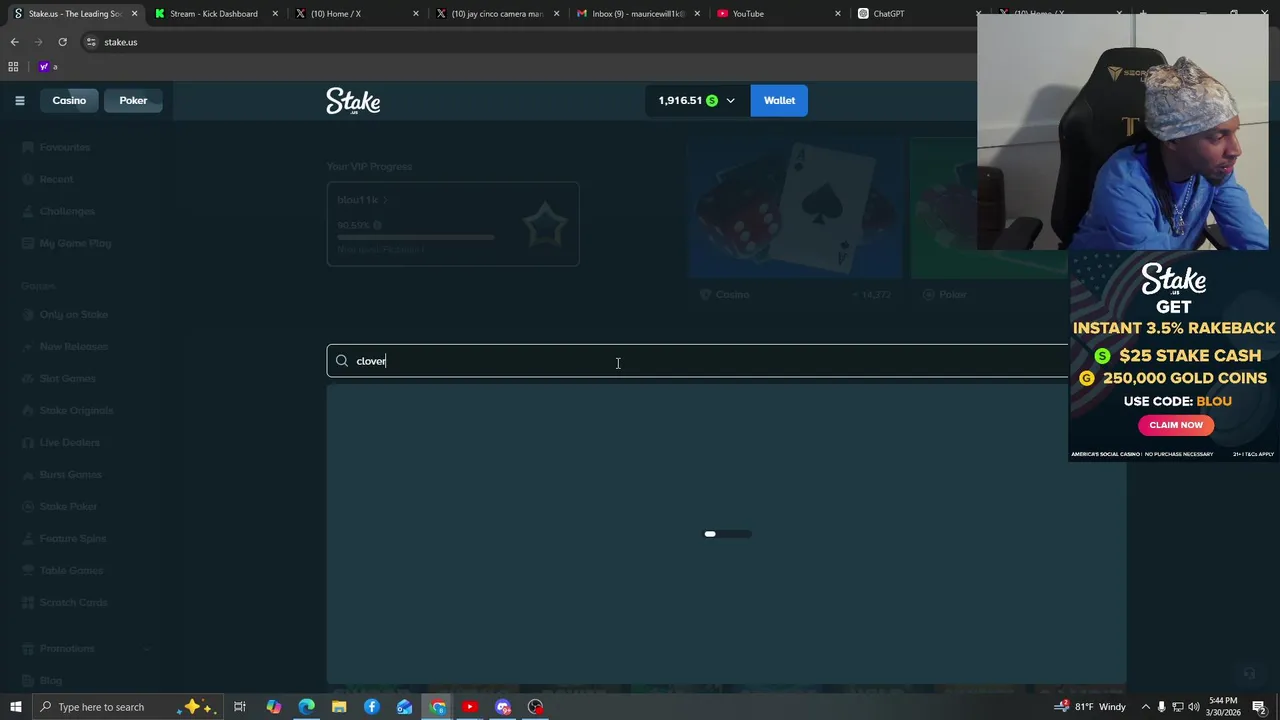Screen dimensions: 1280x720
Task: Open Challenges in the sidebar
Action: (67, 211)
